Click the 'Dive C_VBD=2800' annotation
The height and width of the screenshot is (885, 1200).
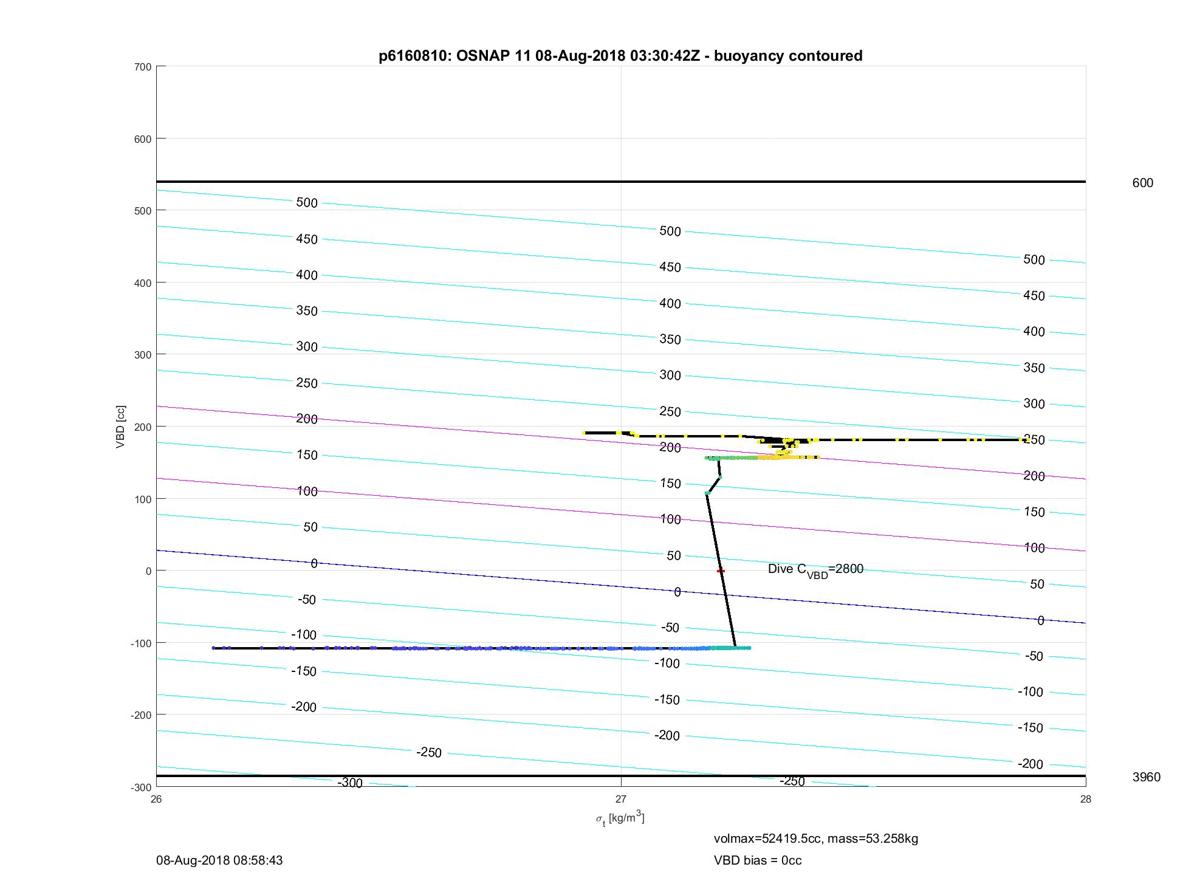tap(816, 570)
